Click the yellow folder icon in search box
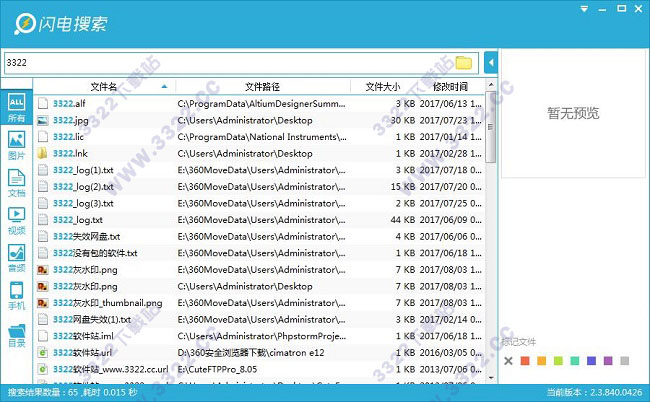 coord(463,63)
